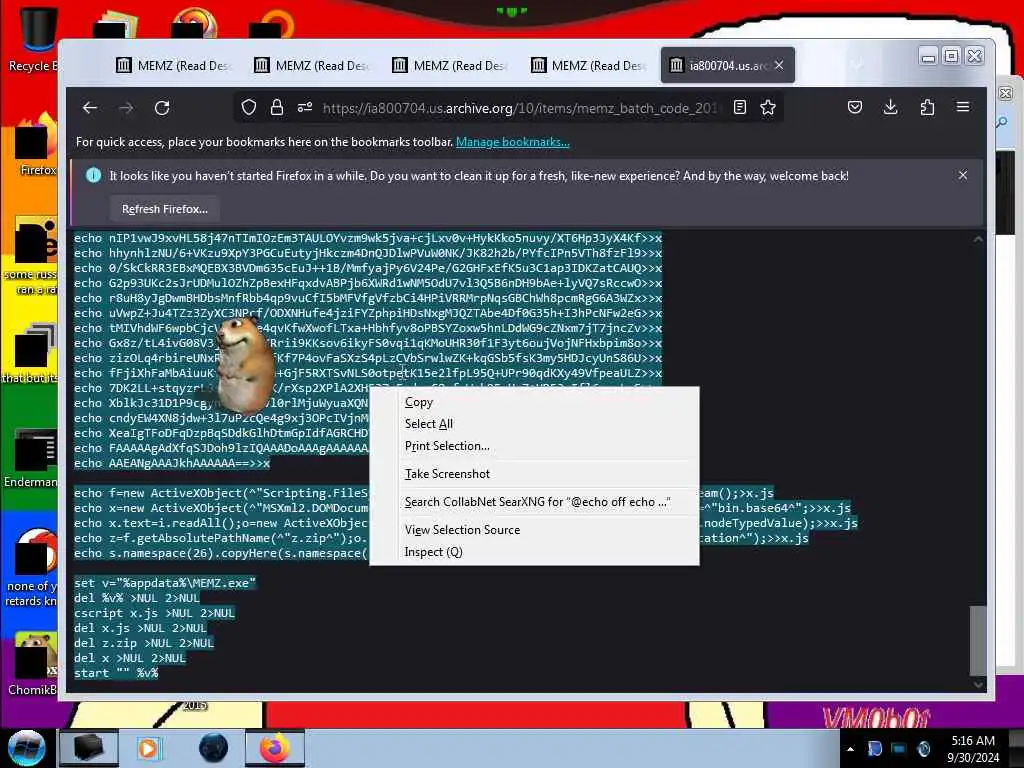Image resolution: width=1024 pixels, height=768 pixels.
Task: Toggle reader view in the address bar
Action: coord(739,108)
